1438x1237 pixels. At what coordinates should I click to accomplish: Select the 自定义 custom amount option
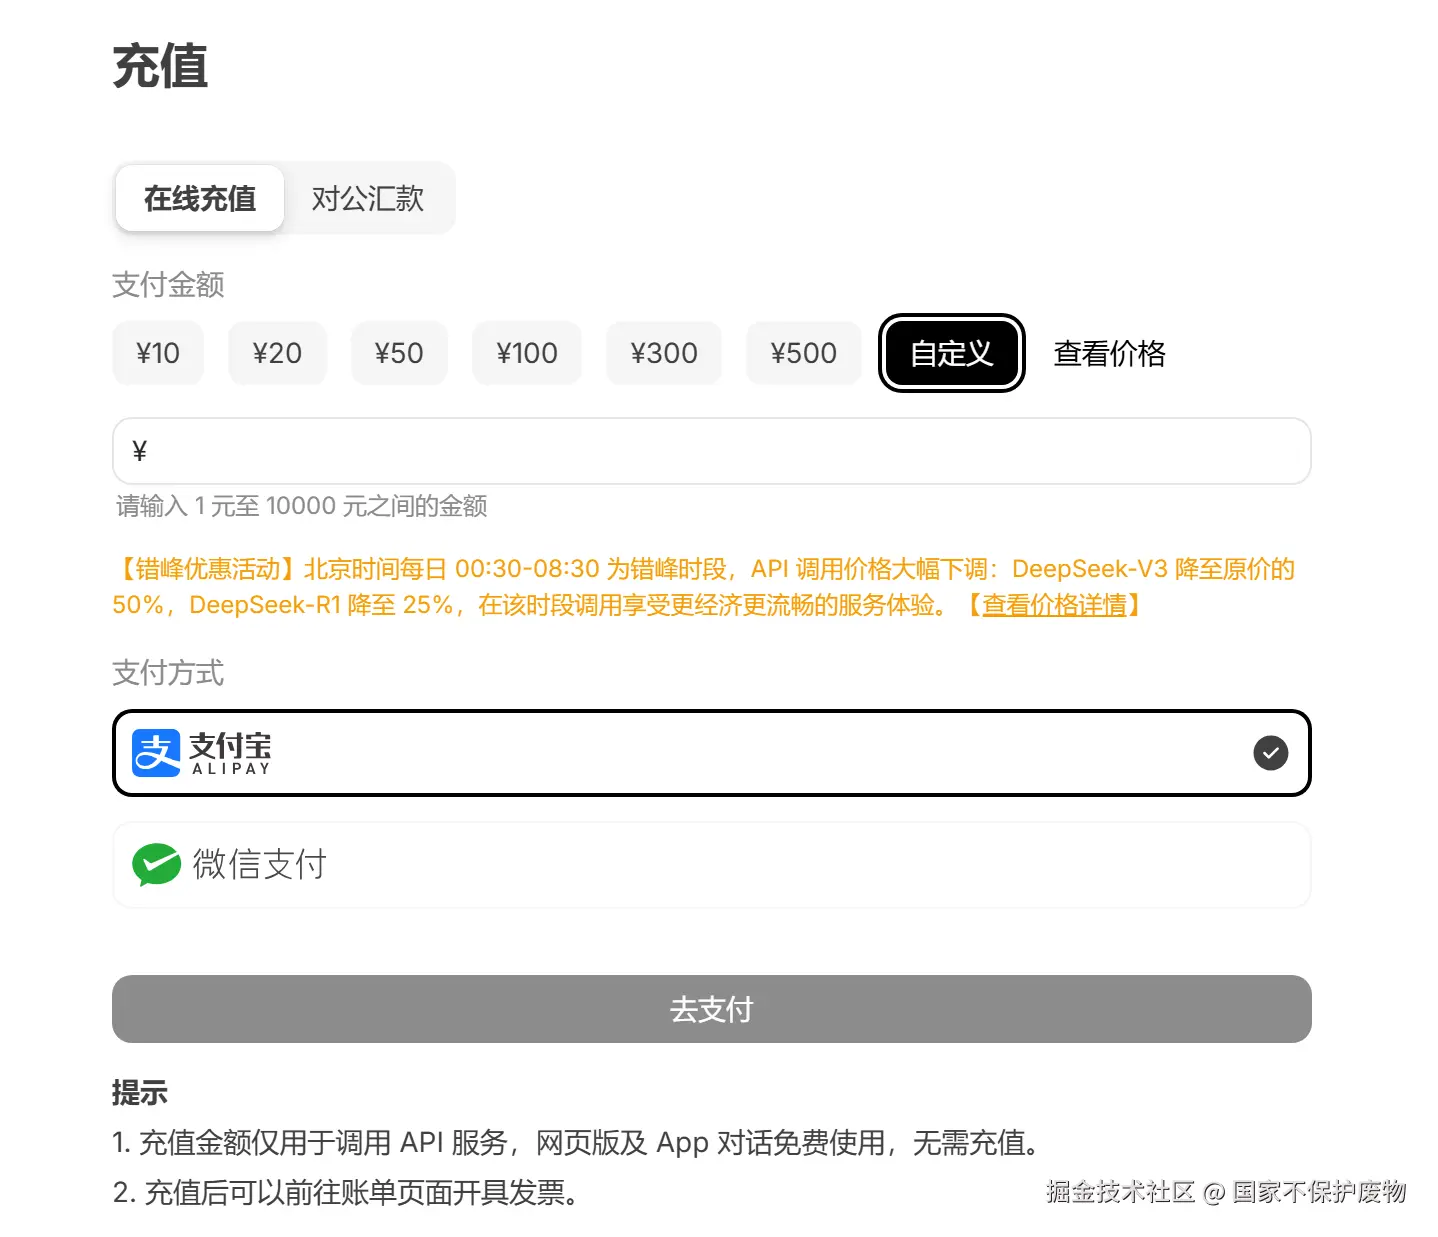952,353
